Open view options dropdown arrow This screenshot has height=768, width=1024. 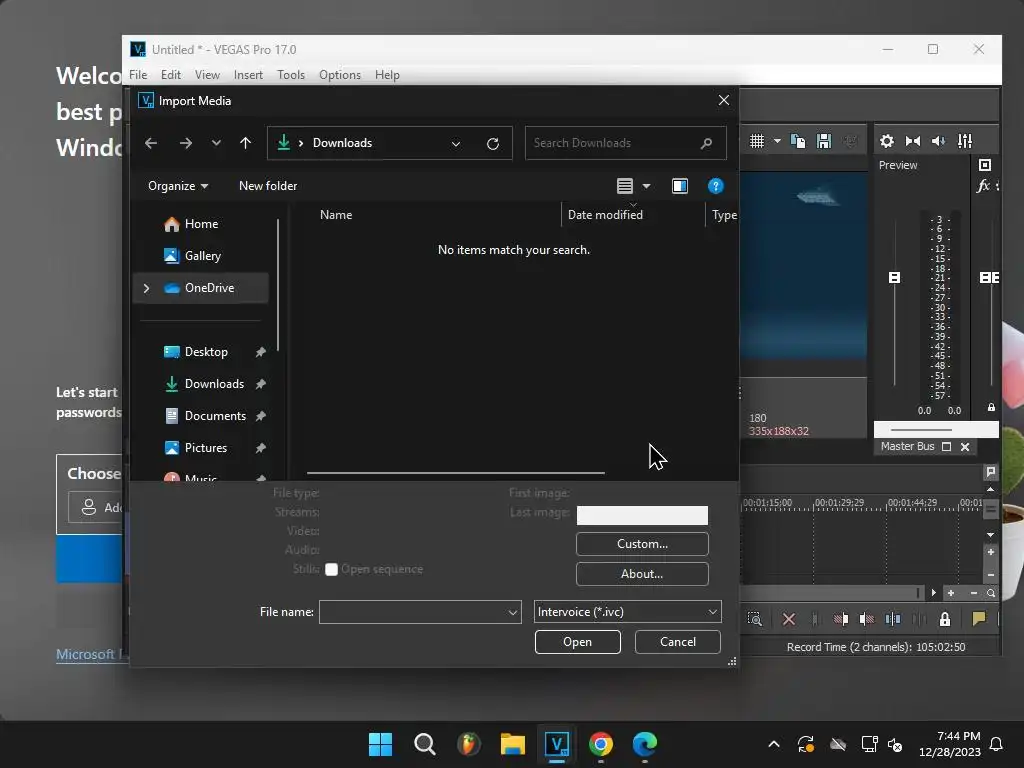point(647,186)
